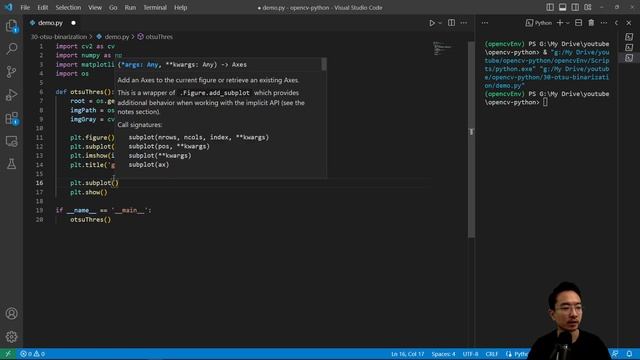Select the demo.py editor tab
640x360 pixels.
[51, 23]
